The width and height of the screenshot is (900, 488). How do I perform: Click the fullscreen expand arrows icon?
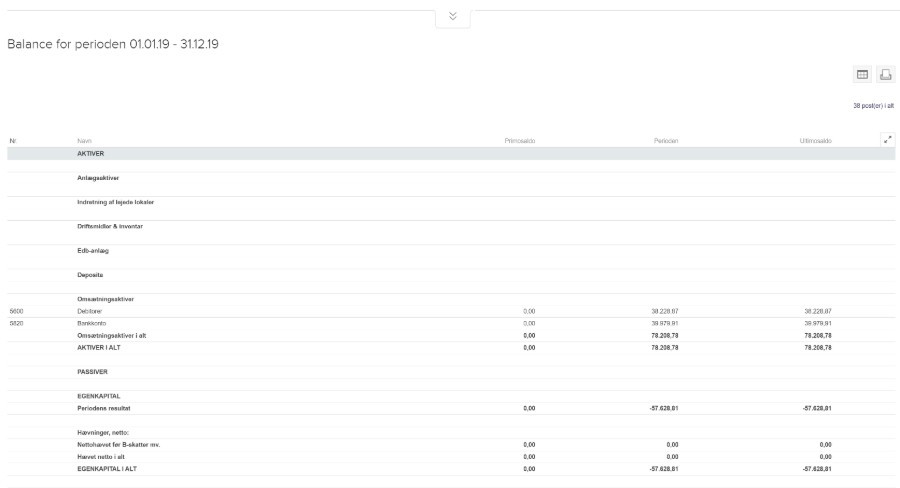coord(887,141)
